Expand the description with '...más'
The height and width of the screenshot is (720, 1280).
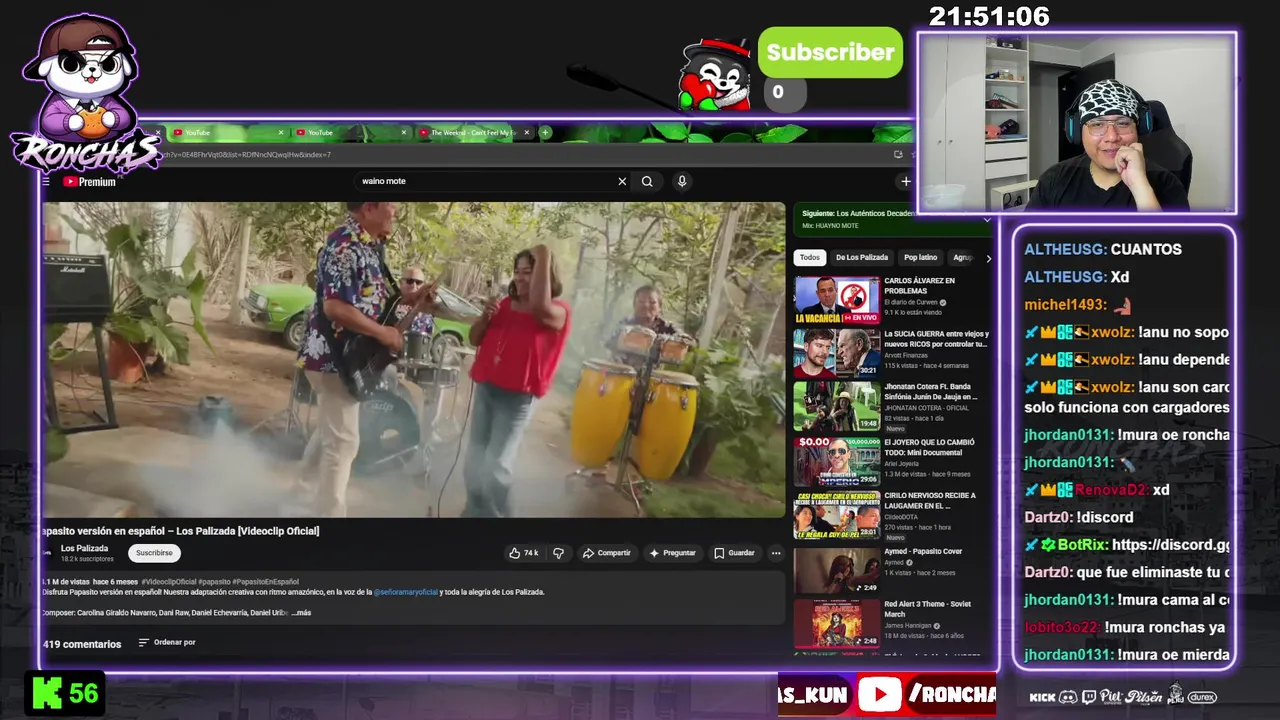(x=301, y=612)
